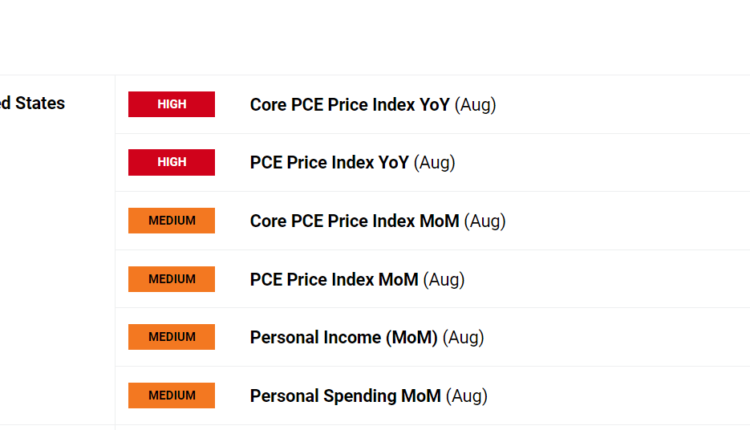Open the PCE Price Index YoY event
This screenshot has height=430, width=750.
[x=329, y=162]
